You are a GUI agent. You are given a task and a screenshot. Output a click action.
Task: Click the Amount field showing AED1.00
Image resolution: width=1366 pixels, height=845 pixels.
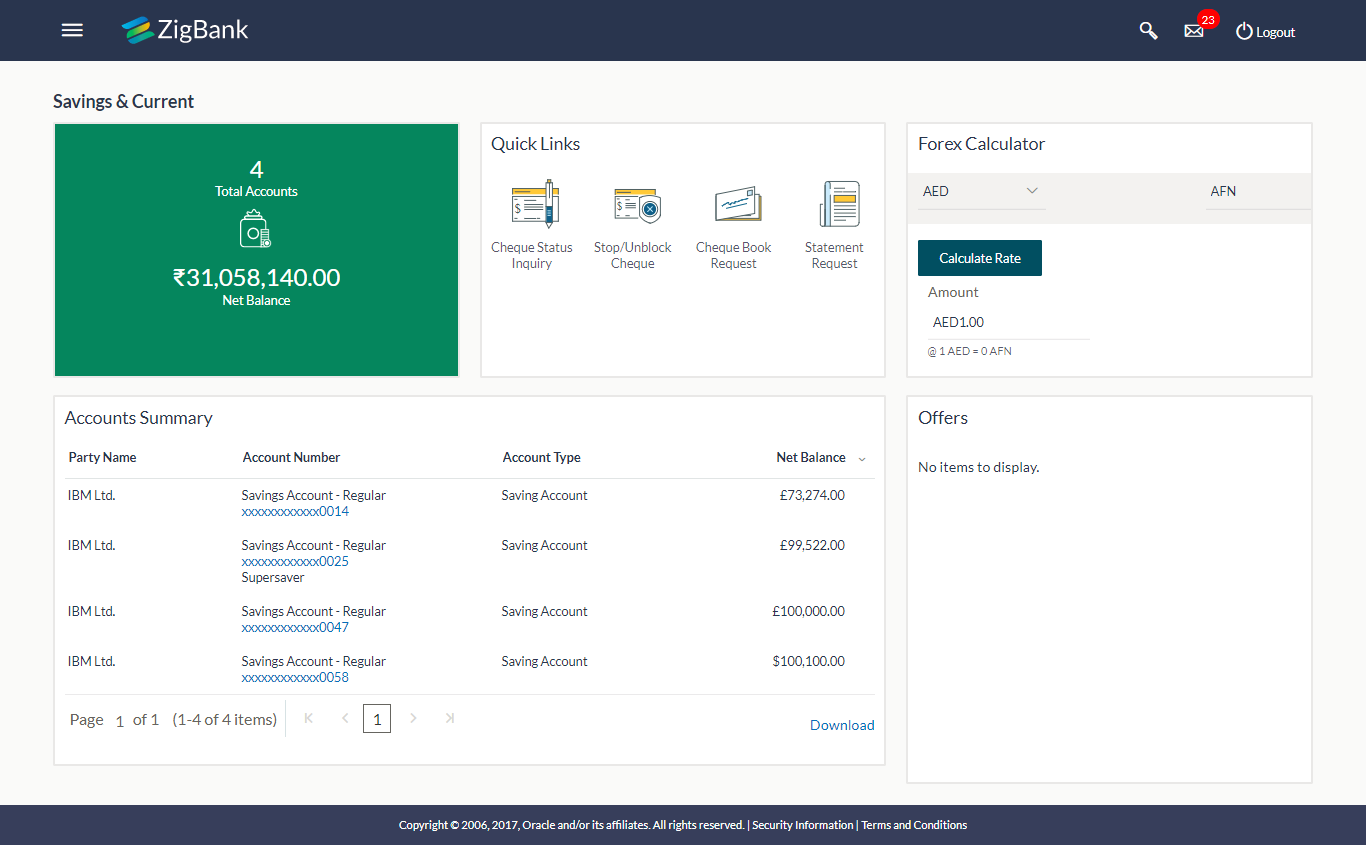(1008, 323)
